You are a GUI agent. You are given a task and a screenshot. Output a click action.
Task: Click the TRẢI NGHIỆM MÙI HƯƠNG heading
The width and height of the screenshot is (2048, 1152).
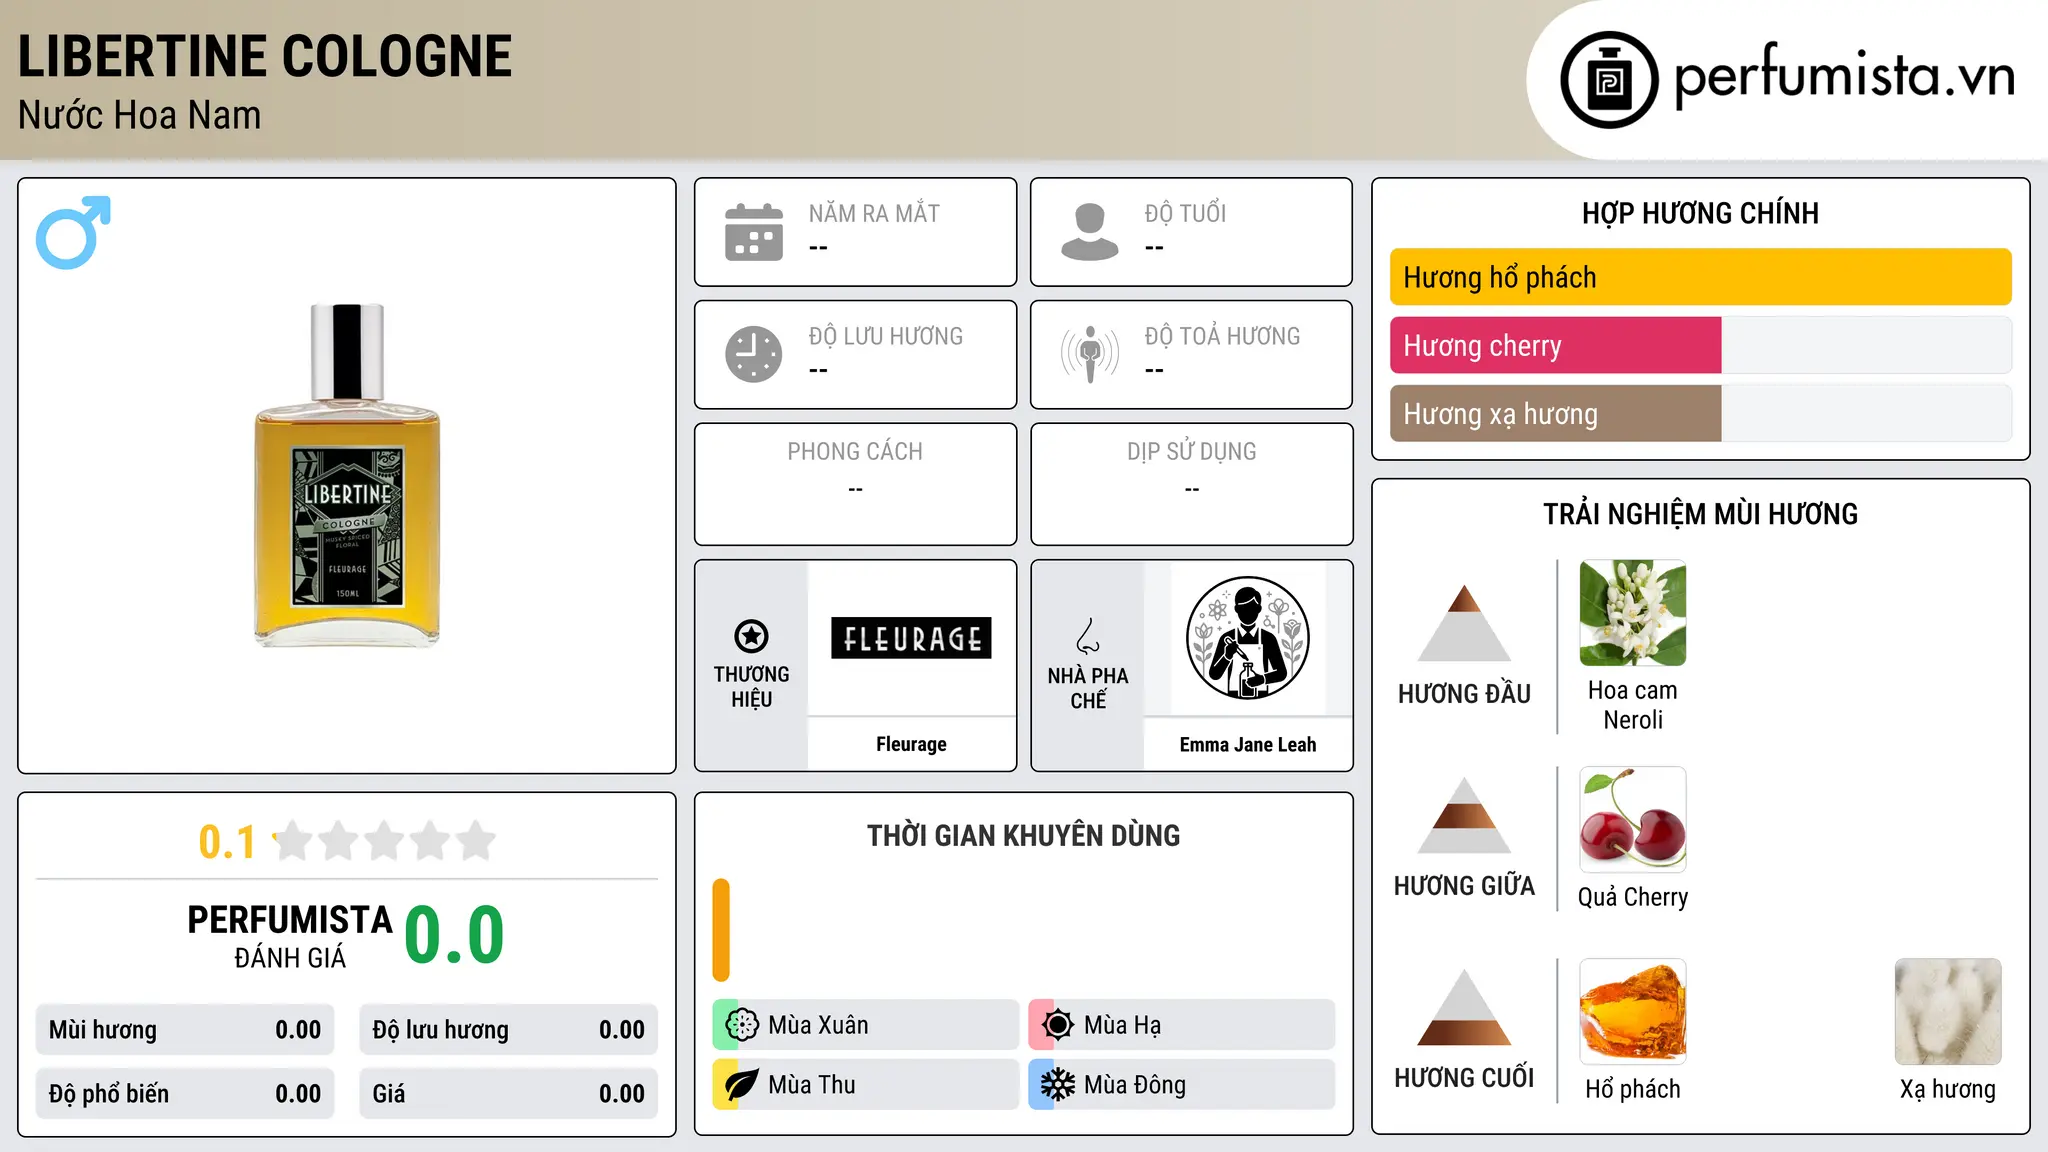[x=1700, y=514]
